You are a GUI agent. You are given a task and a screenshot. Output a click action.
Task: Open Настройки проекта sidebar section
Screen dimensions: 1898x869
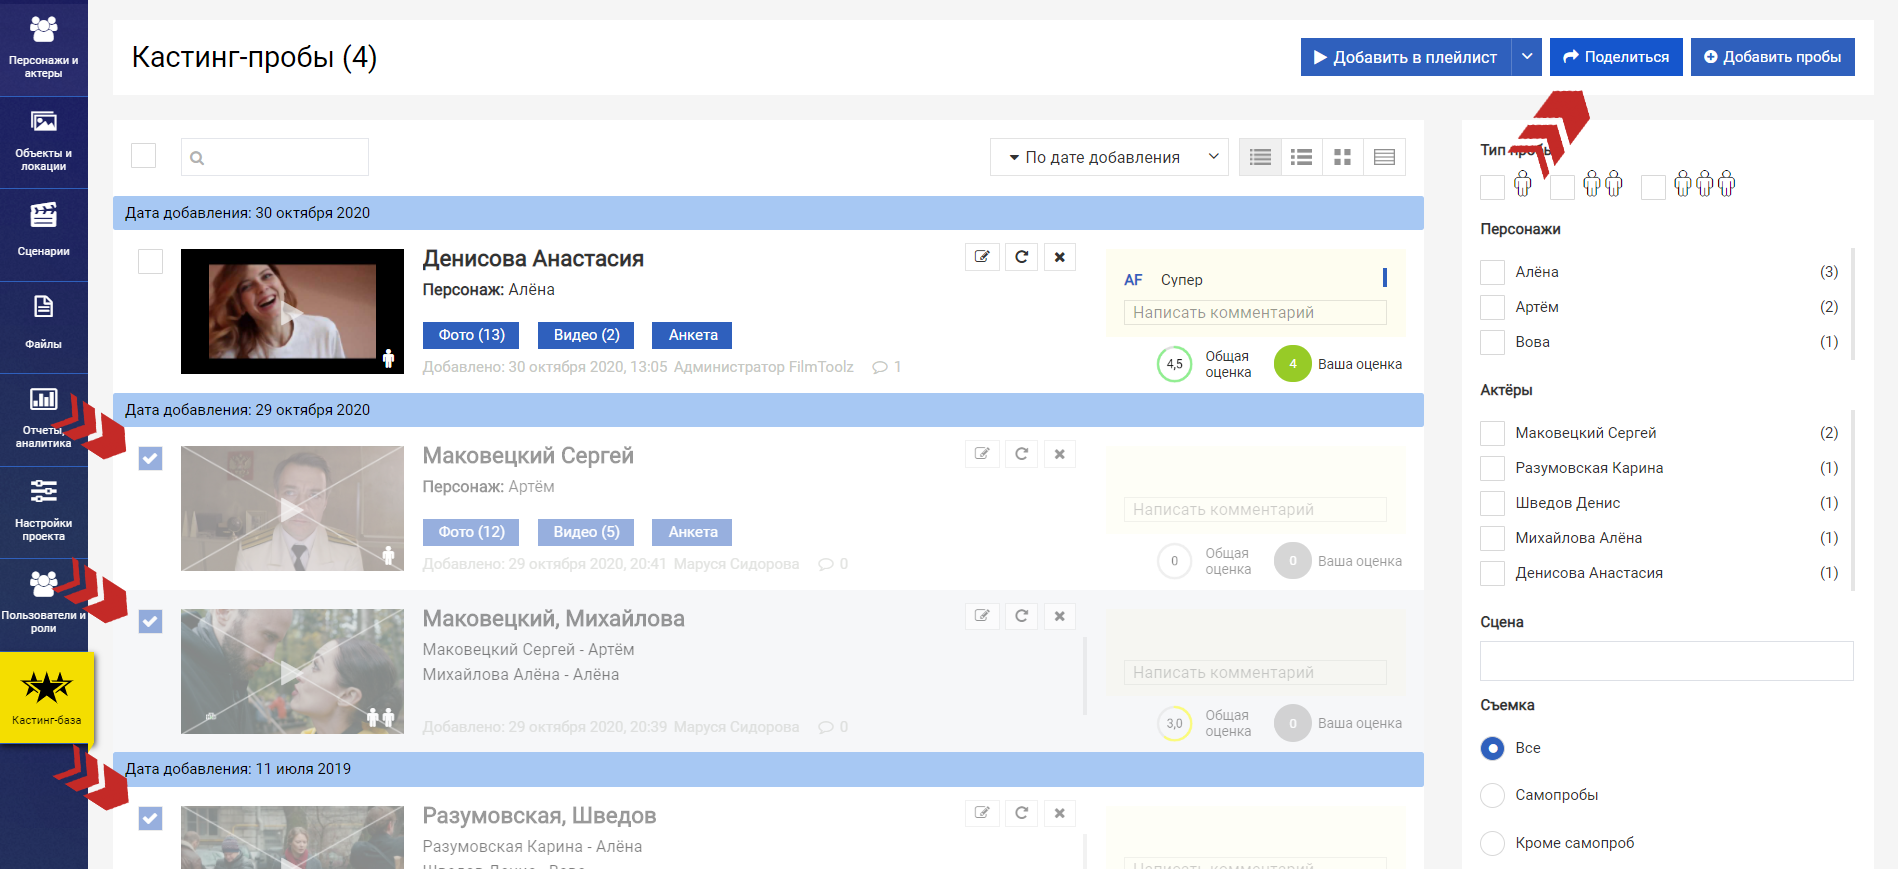click(44, 512)
